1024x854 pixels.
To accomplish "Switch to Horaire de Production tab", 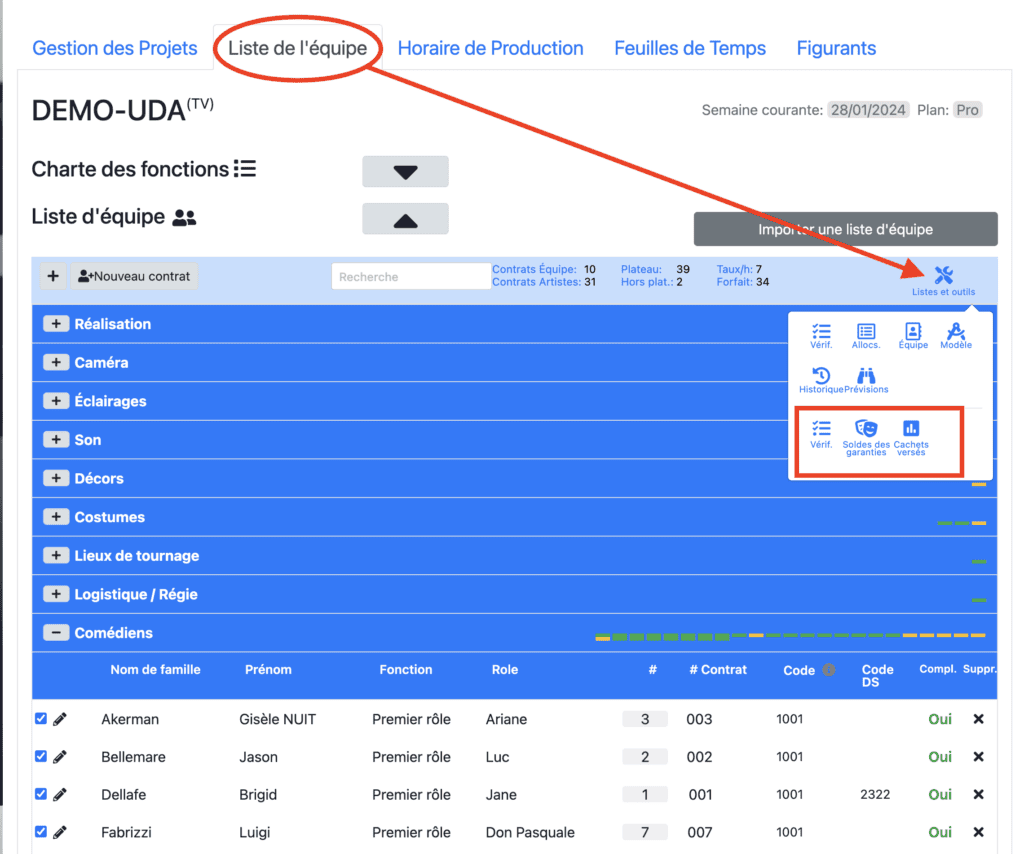I will coord(490,48).
